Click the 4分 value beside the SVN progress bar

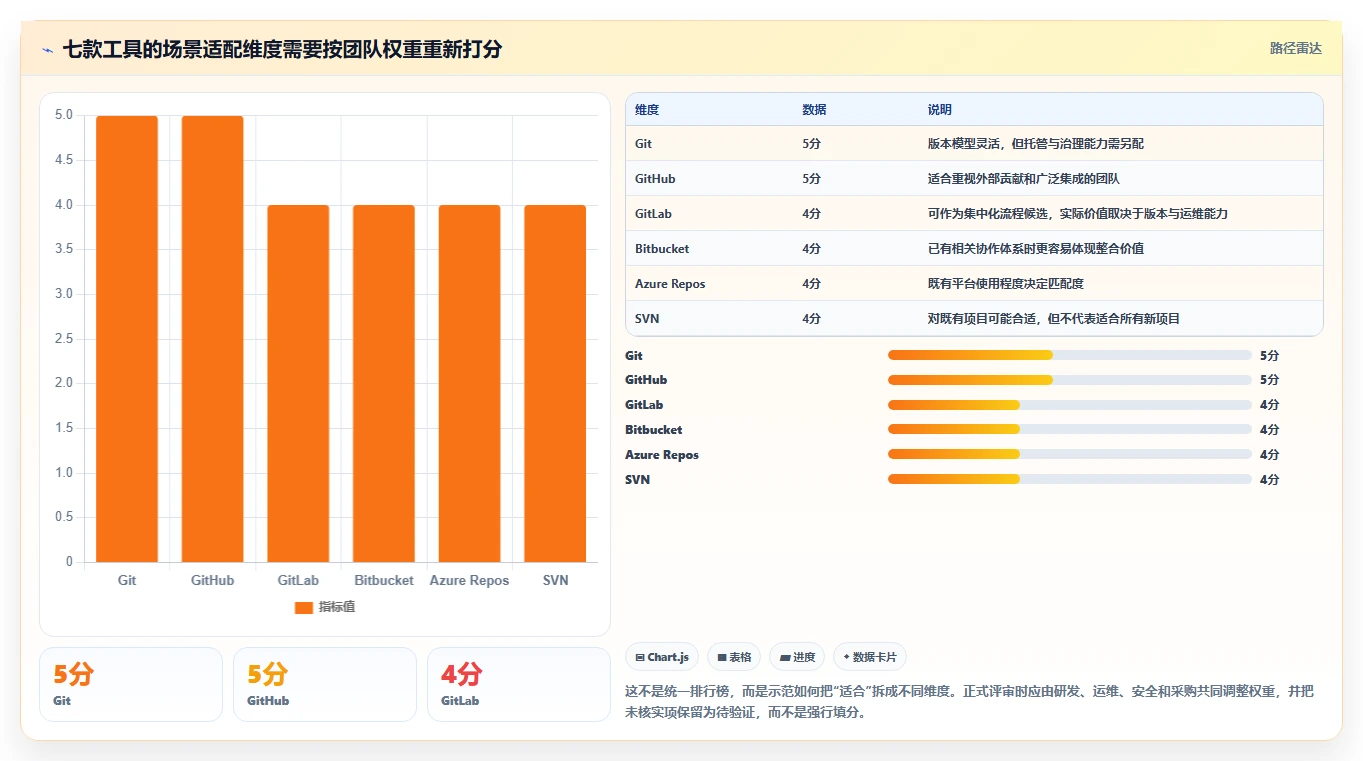click(x=1270, y=480)
